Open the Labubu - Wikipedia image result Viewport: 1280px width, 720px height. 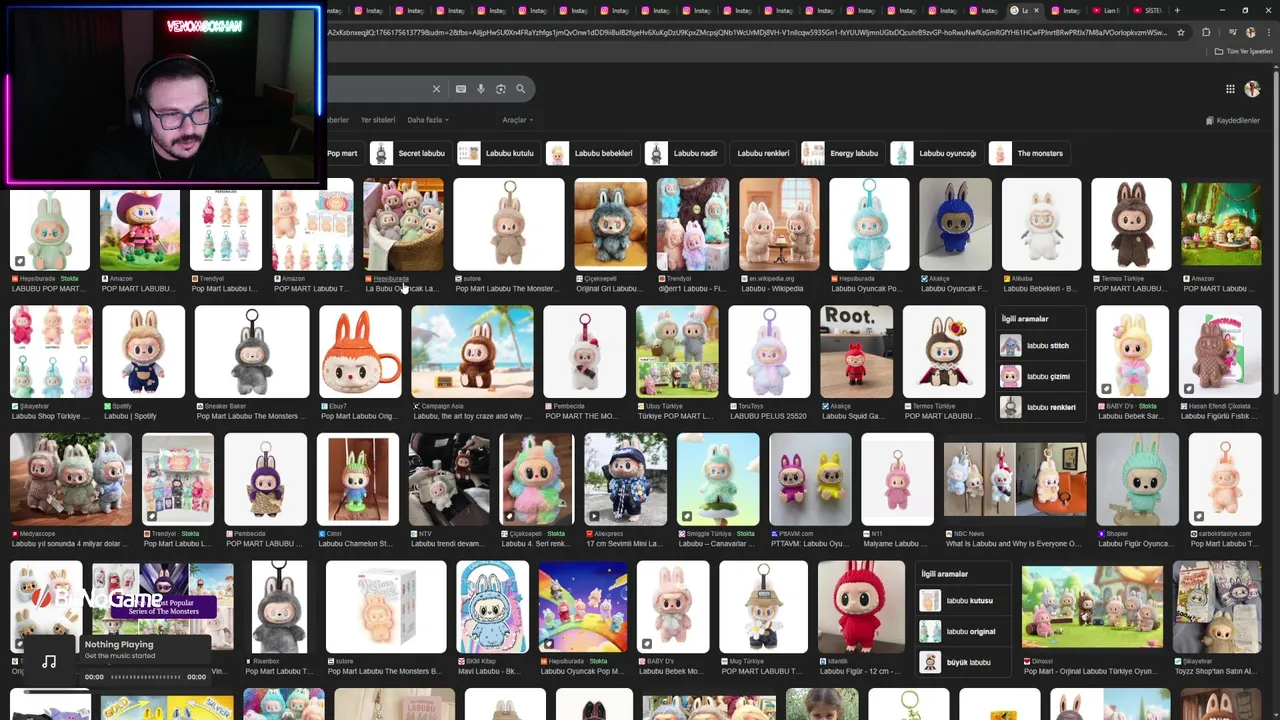[779, 225]
